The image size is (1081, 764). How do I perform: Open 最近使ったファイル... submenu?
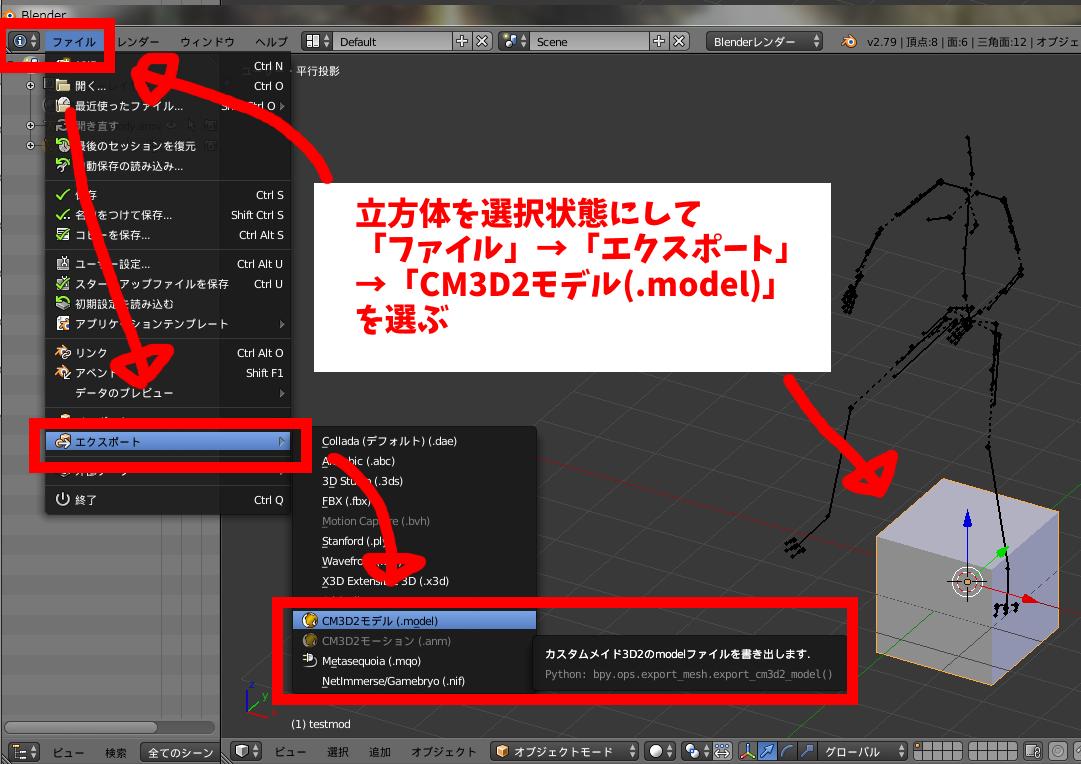pyautogui.click(x=168, y=106)
